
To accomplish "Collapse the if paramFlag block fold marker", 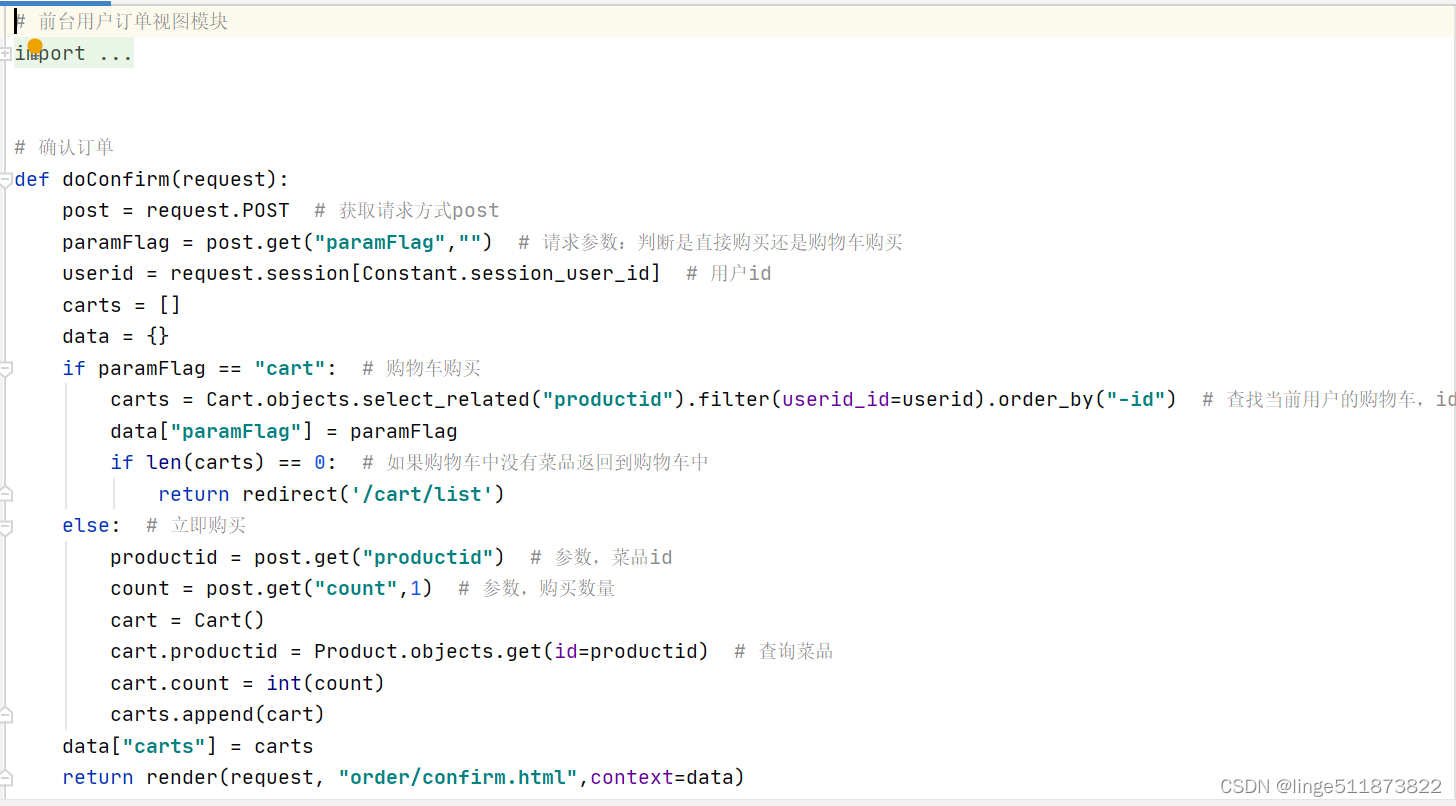I will [x=6, y=369].
